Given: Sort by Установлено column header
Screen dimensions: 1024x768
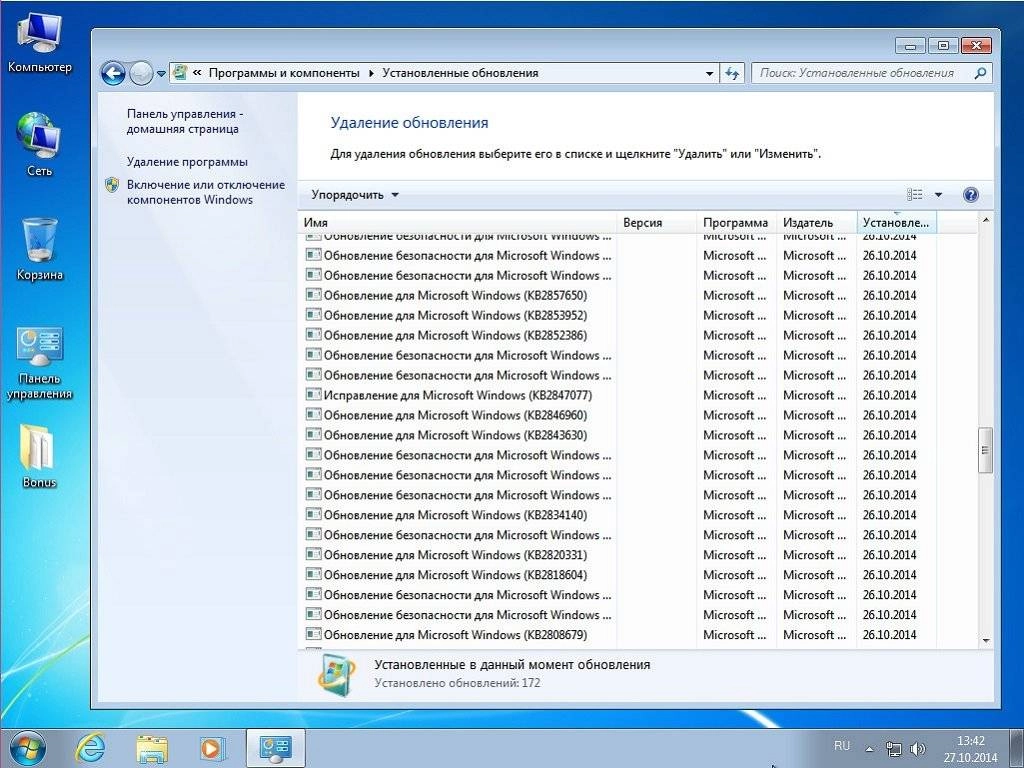Looking at the screenshot, I should click(x=896, y=223).
